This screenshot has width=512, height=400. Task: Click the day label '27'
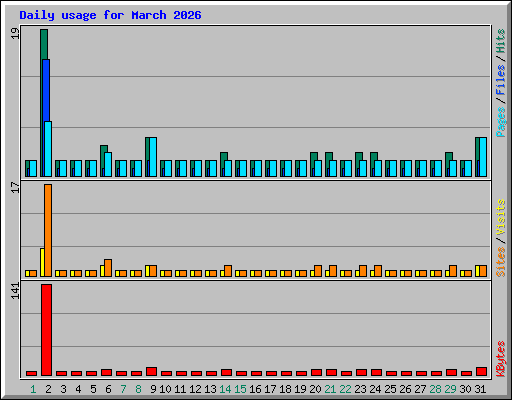[420, 389]
